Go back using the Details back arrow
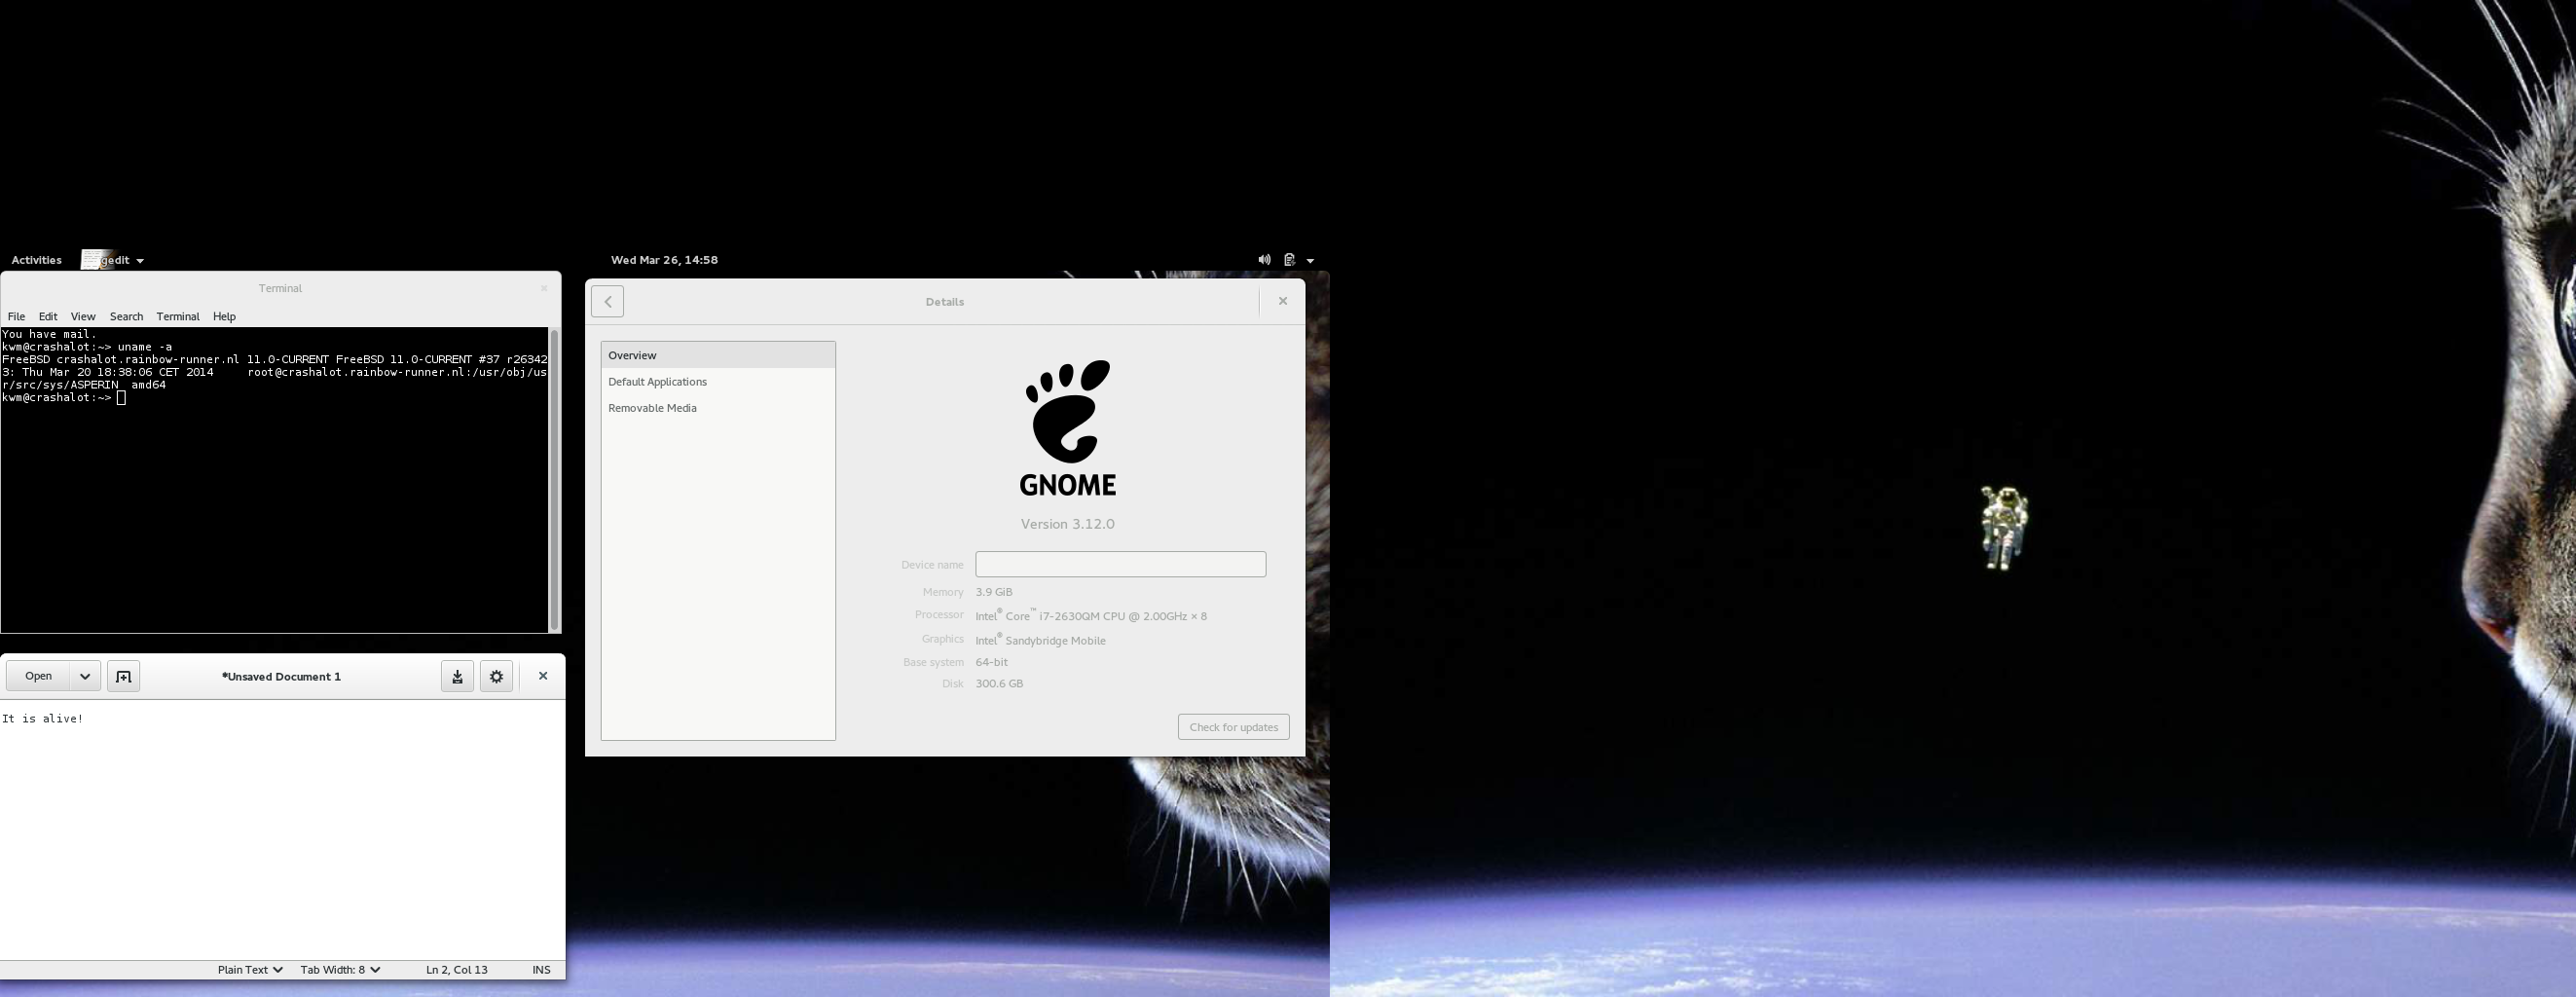Screen dimensions: 2576x997 tap(607, 301)
